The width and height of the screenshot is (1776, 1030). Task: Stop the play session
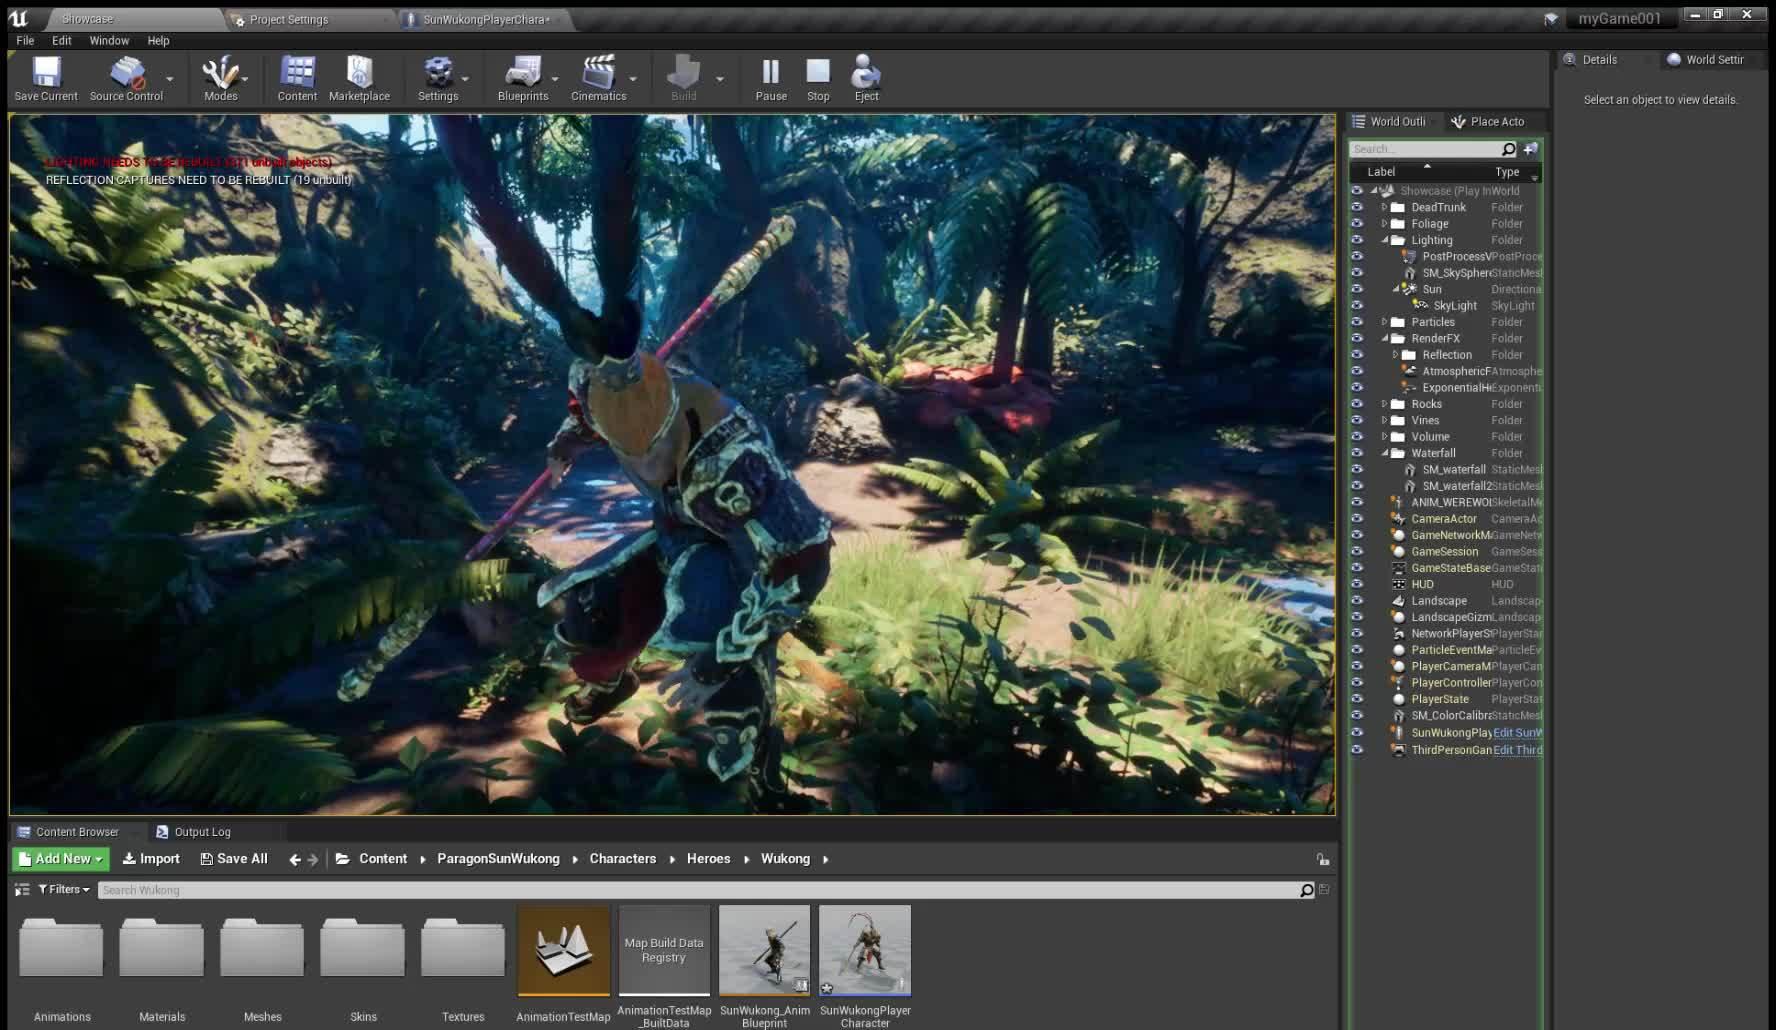pos(818,78)
